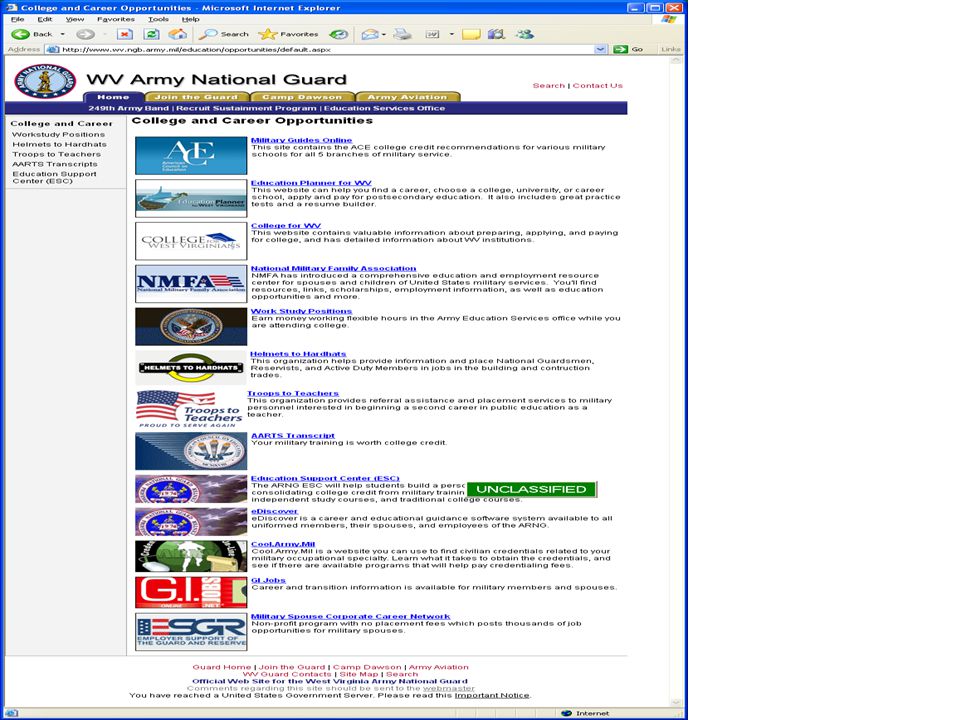Click the Important Notice link
960x720 pixels.
click(x=492, y=696)
